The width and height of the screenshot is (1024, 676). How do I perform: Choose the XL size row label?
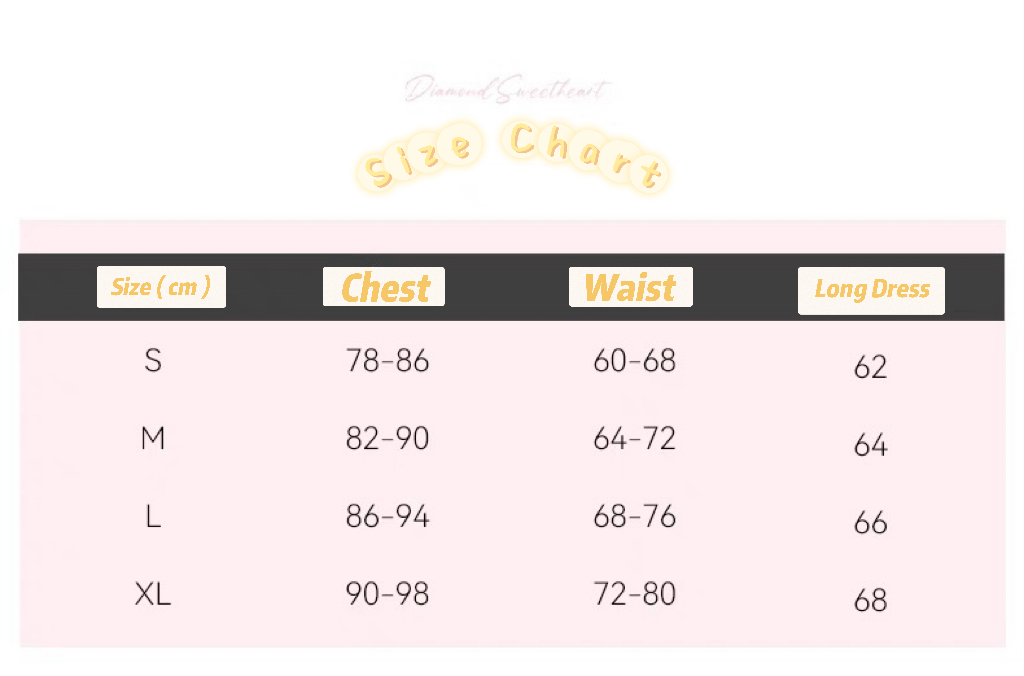pos(153,595)
